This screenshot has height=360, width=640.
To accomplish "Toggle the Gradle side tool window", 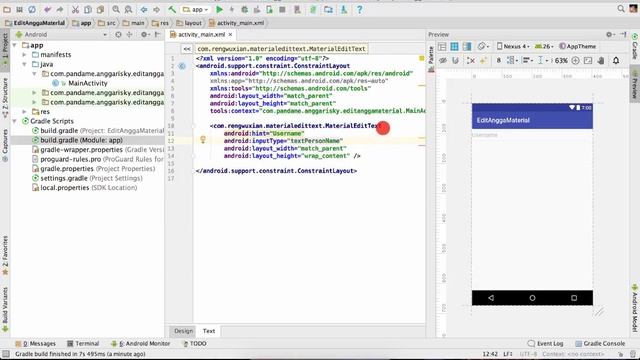I will click(635, 46).
